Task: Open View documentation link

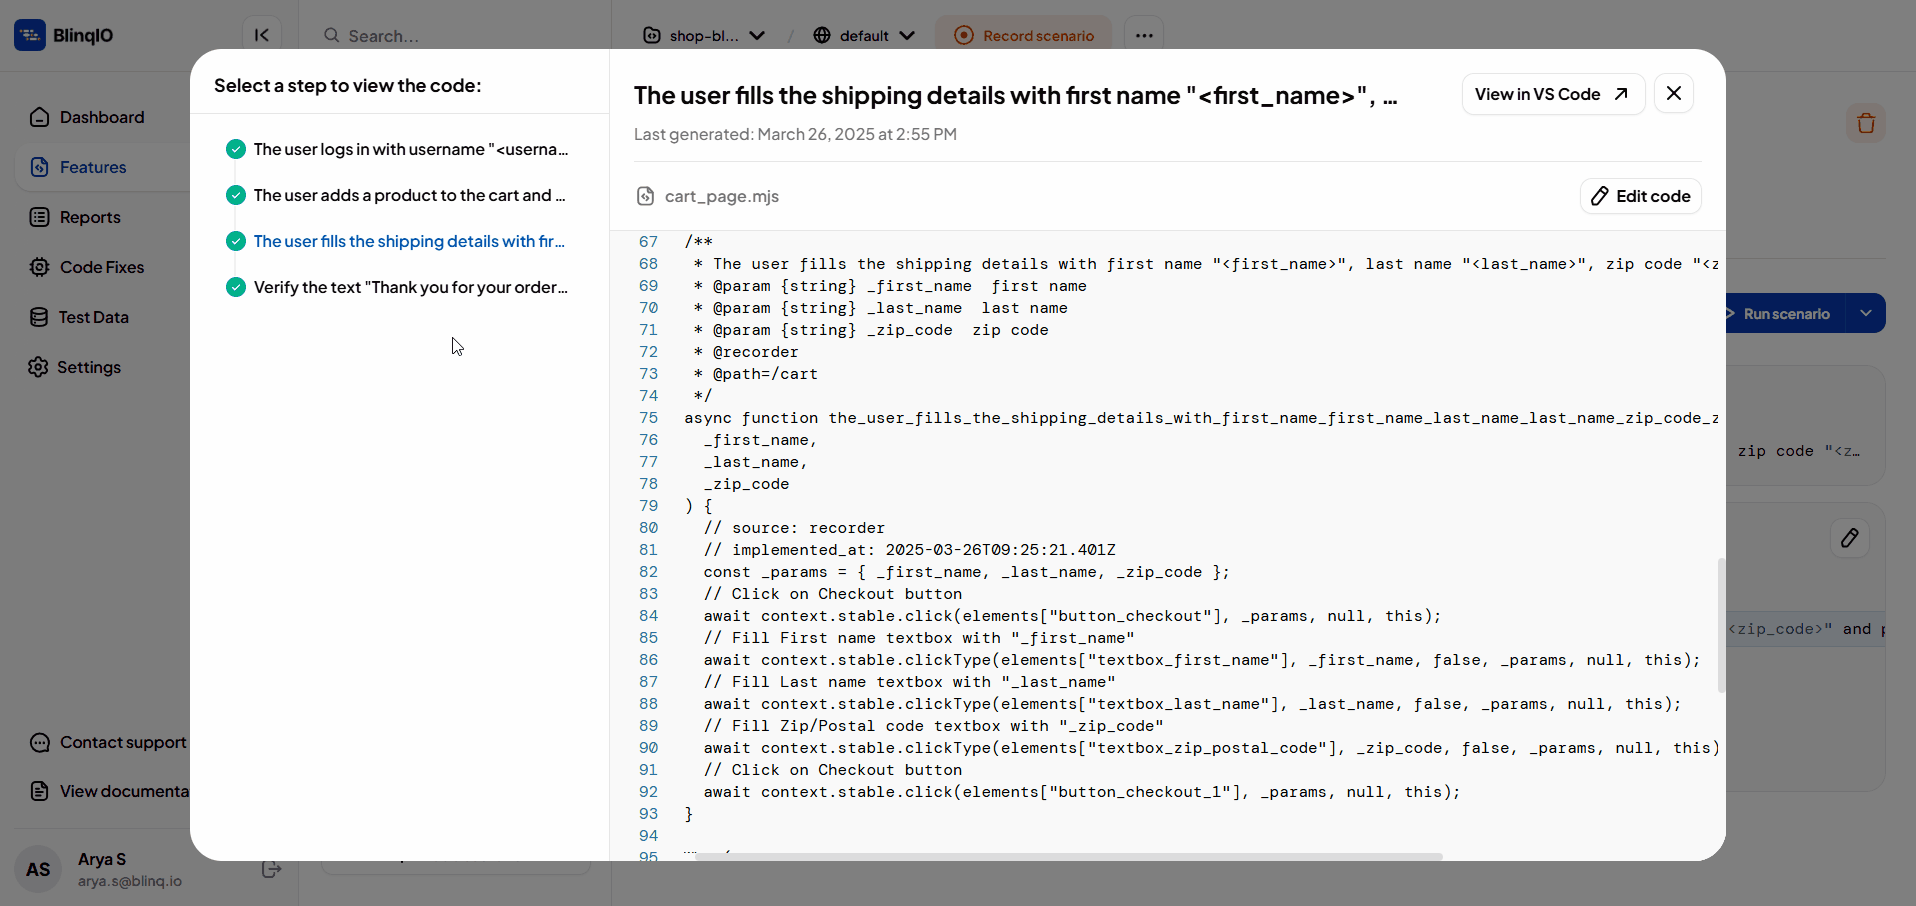Action: [x=108, y=791]
